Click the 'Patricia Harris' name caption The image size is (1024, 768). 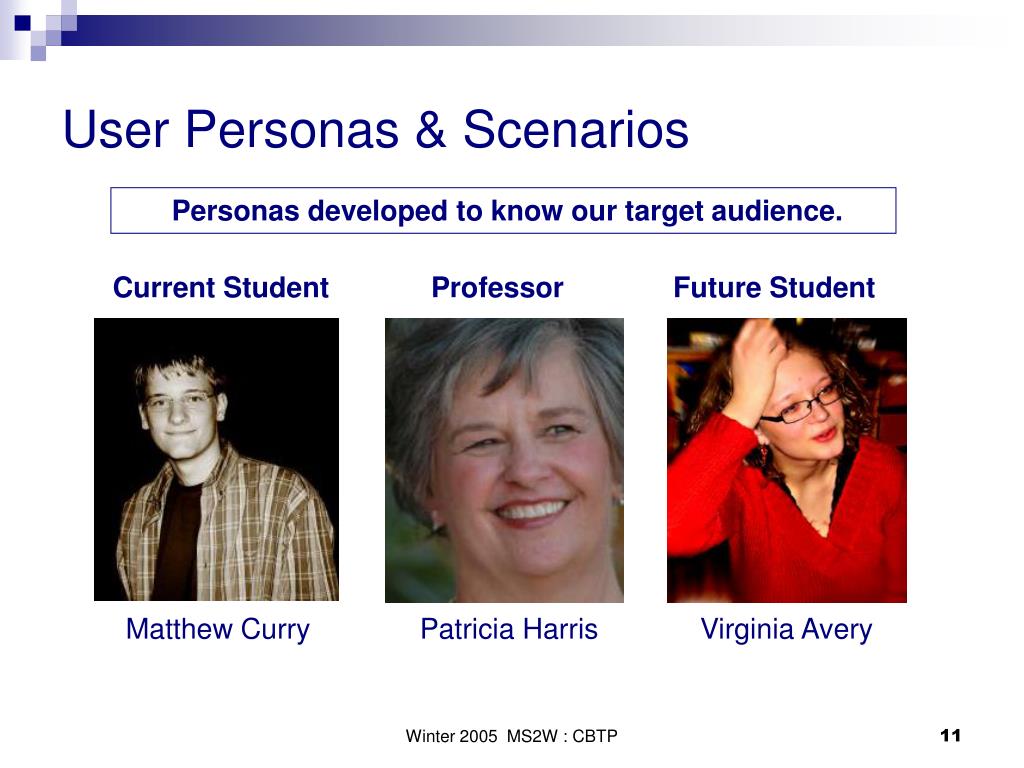pyautogui.click(x=509, y=630)
